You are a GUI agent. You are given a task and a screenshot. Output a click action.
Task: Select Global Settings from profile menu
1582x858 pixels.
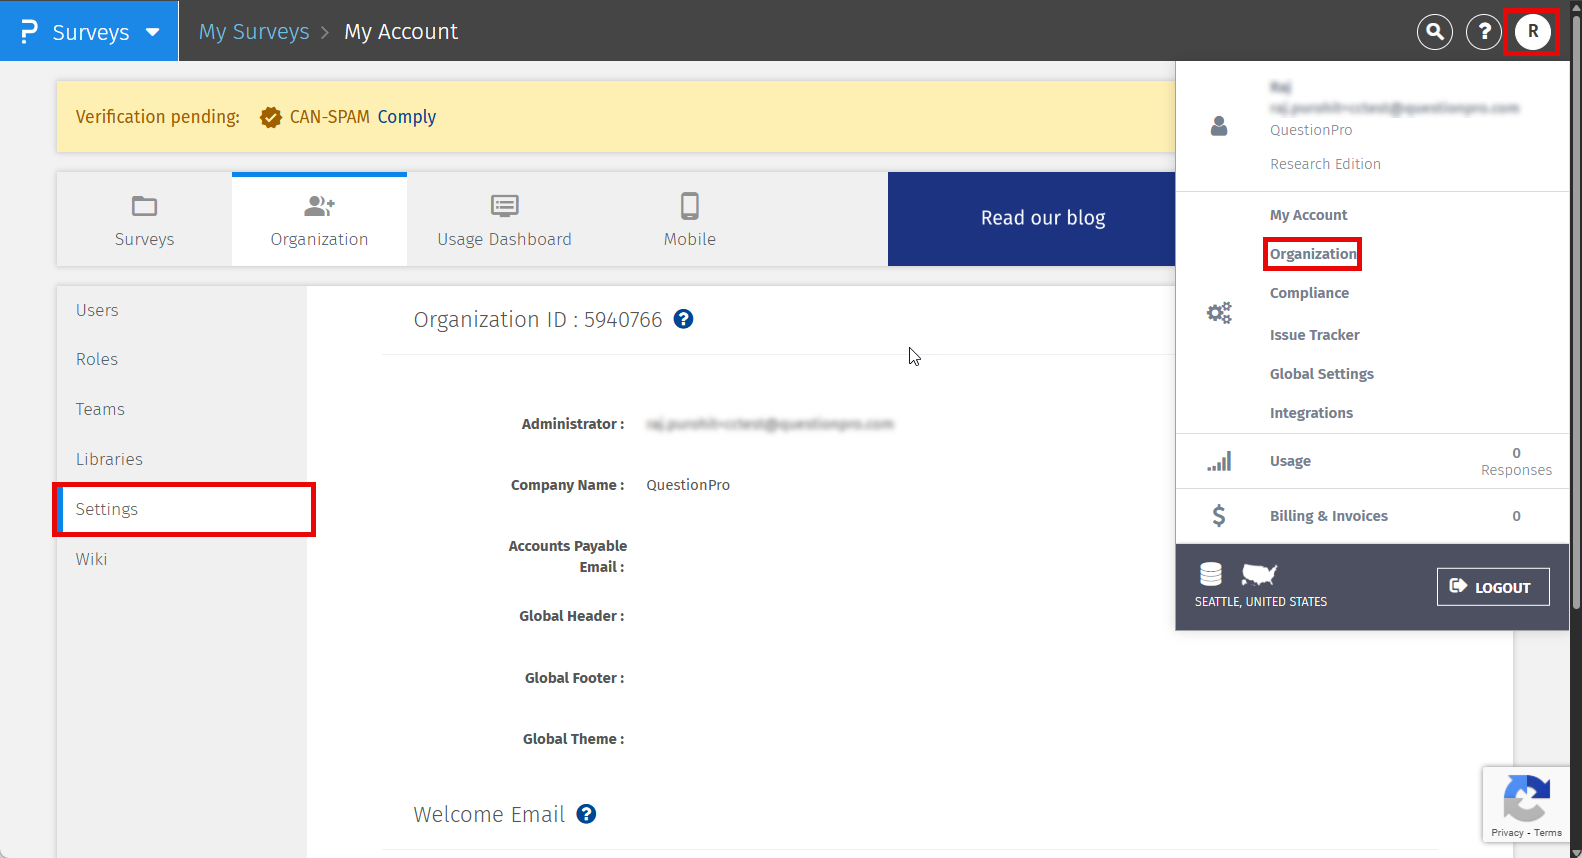pos(1321,374)
